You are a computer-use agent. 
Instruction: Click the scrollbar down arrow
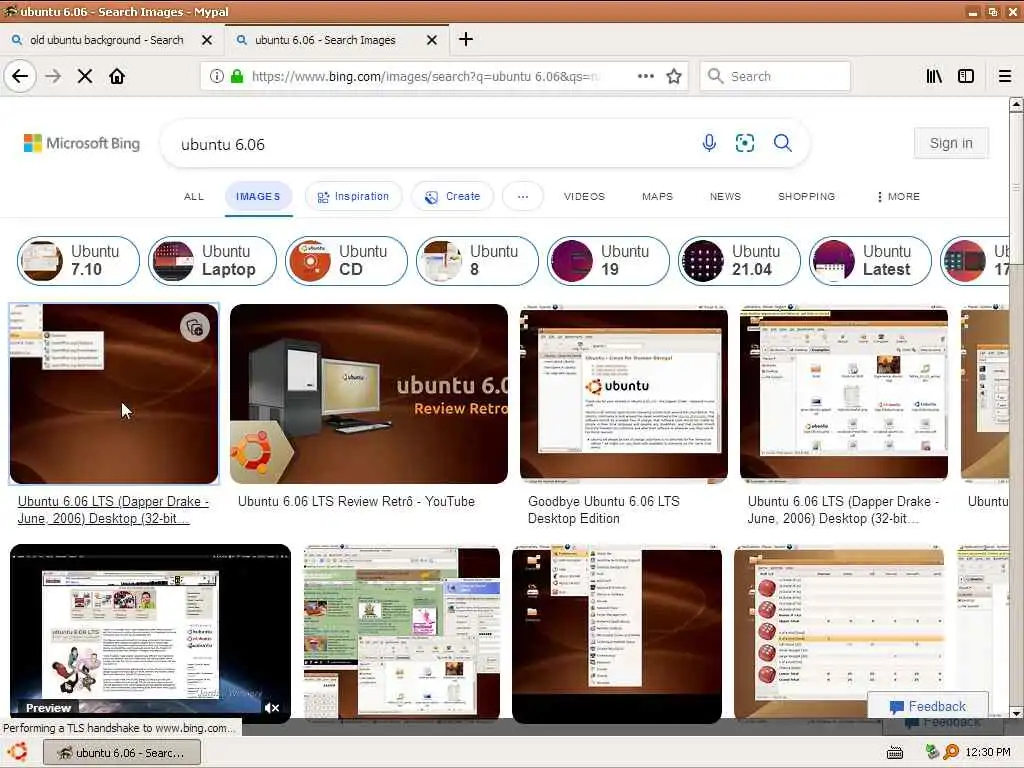click(x=1016, y=713)
